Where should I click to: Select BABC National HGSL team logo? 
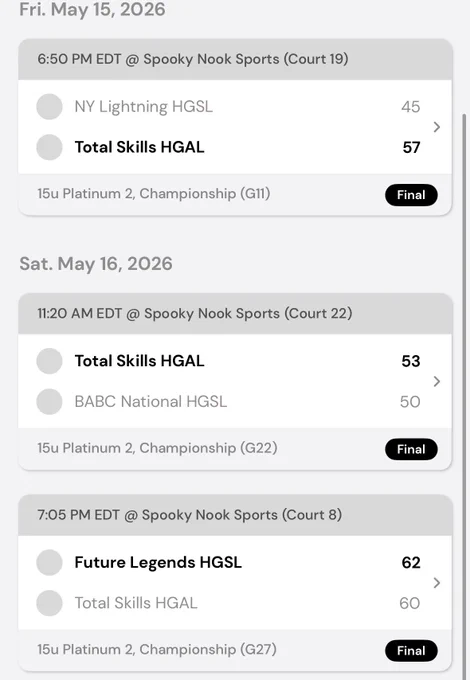[x=49, y=402]
